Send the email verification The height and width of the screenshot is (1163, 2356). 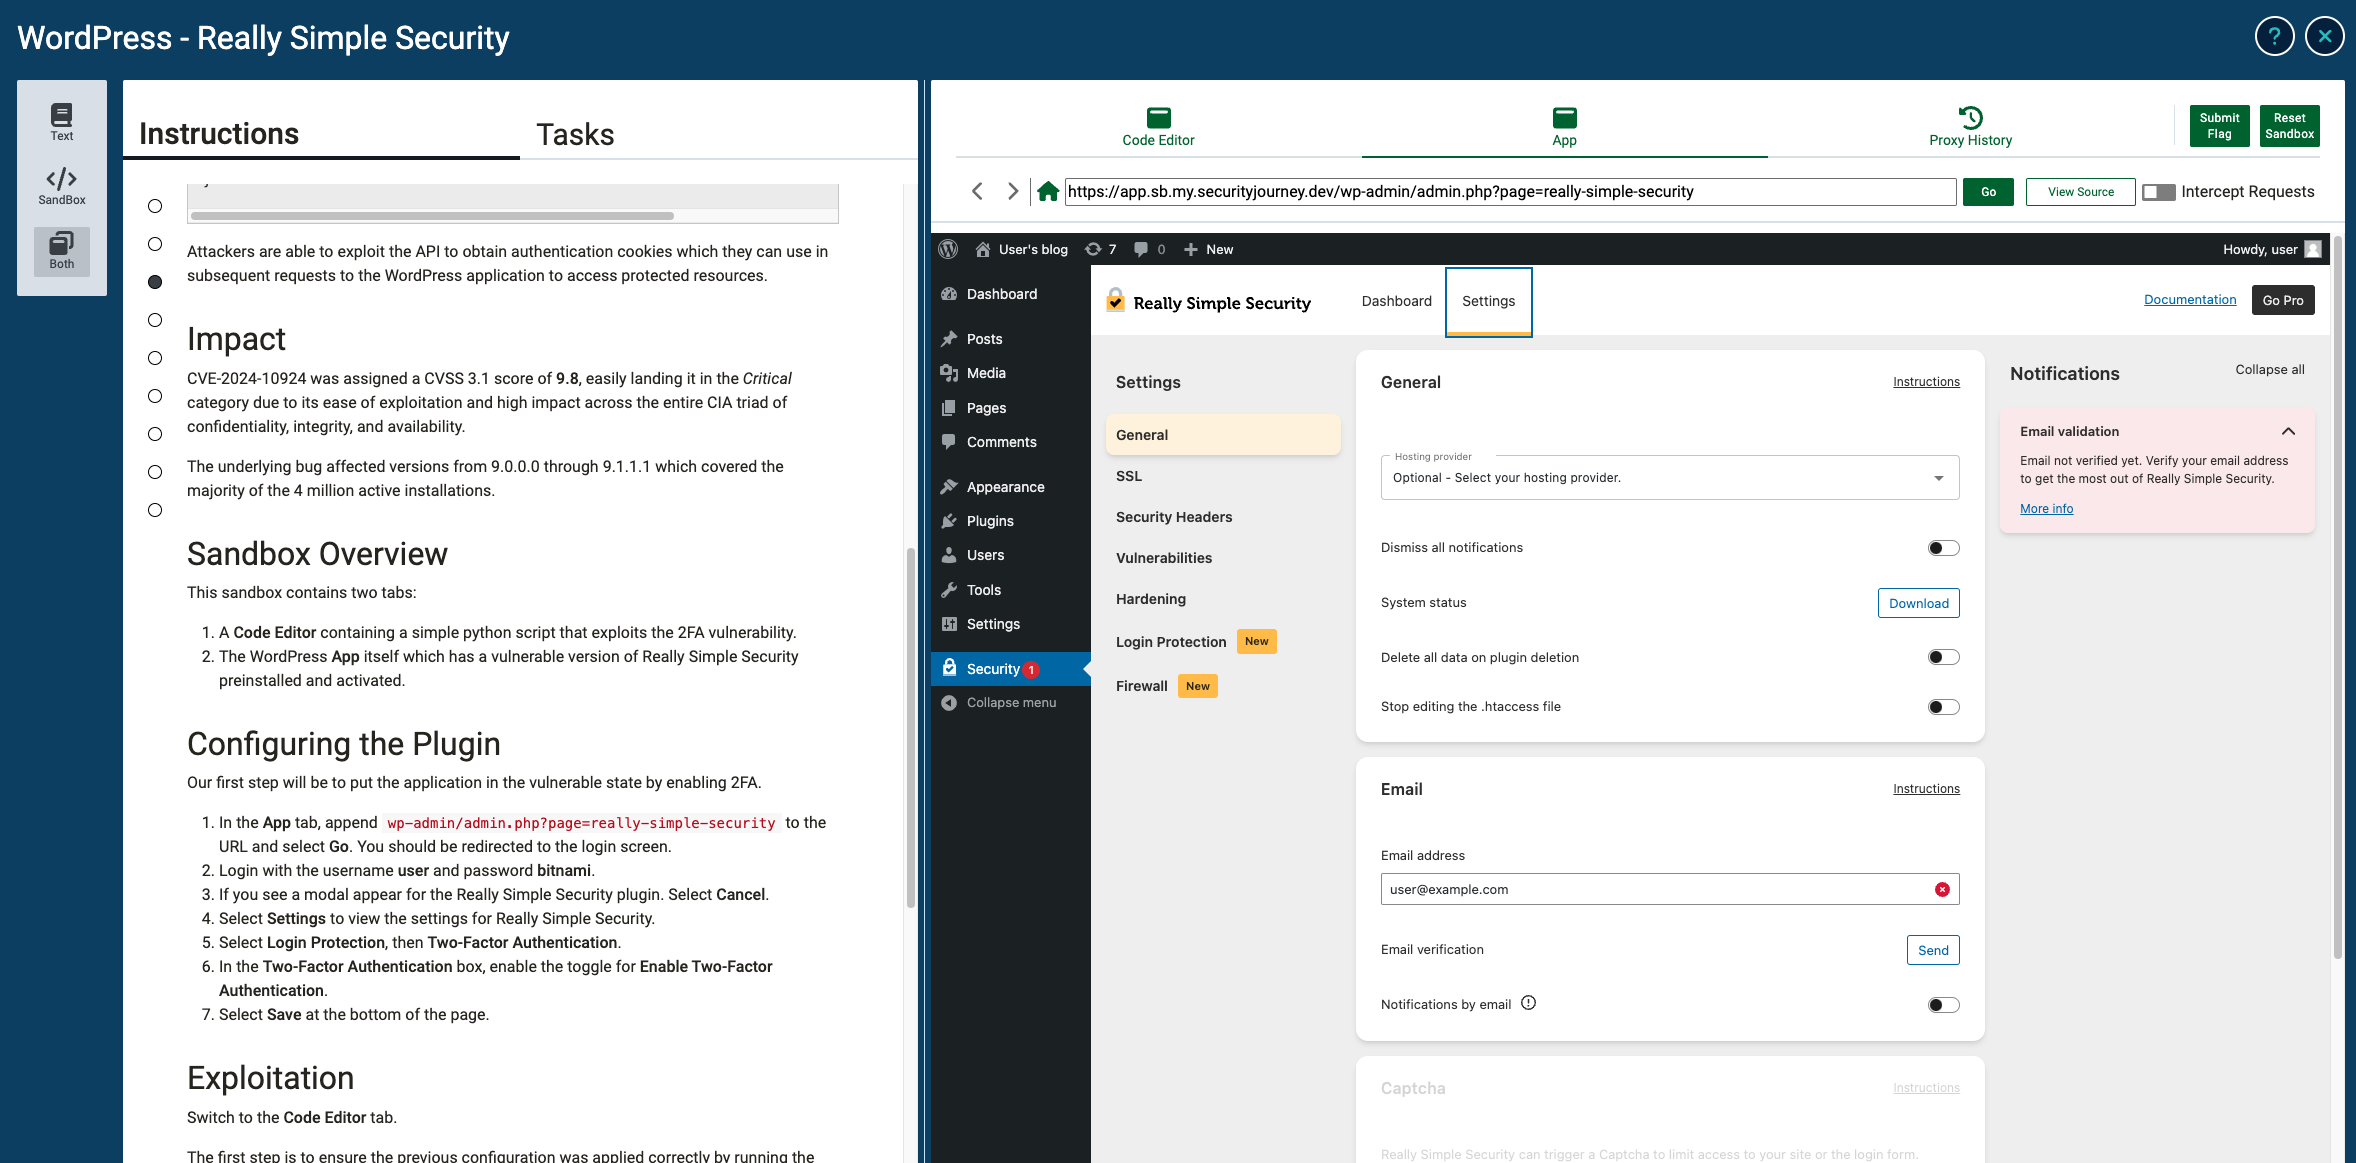(x=1932, y=950)
